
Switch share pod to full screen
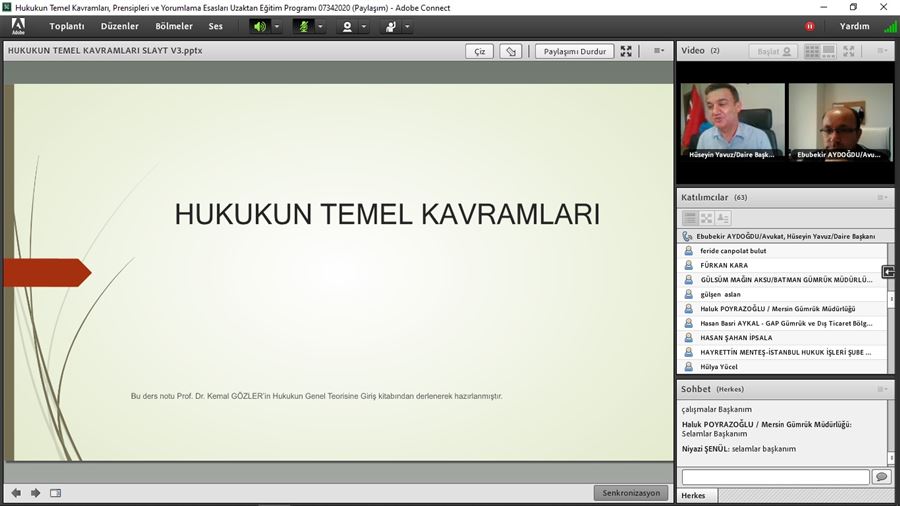[x=626, y=51]
